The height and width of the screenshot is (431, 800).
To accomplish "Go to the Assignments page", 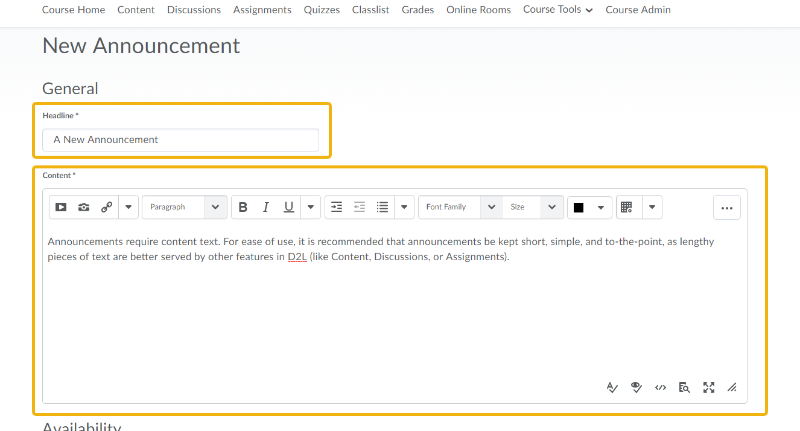I will point(262,10).
